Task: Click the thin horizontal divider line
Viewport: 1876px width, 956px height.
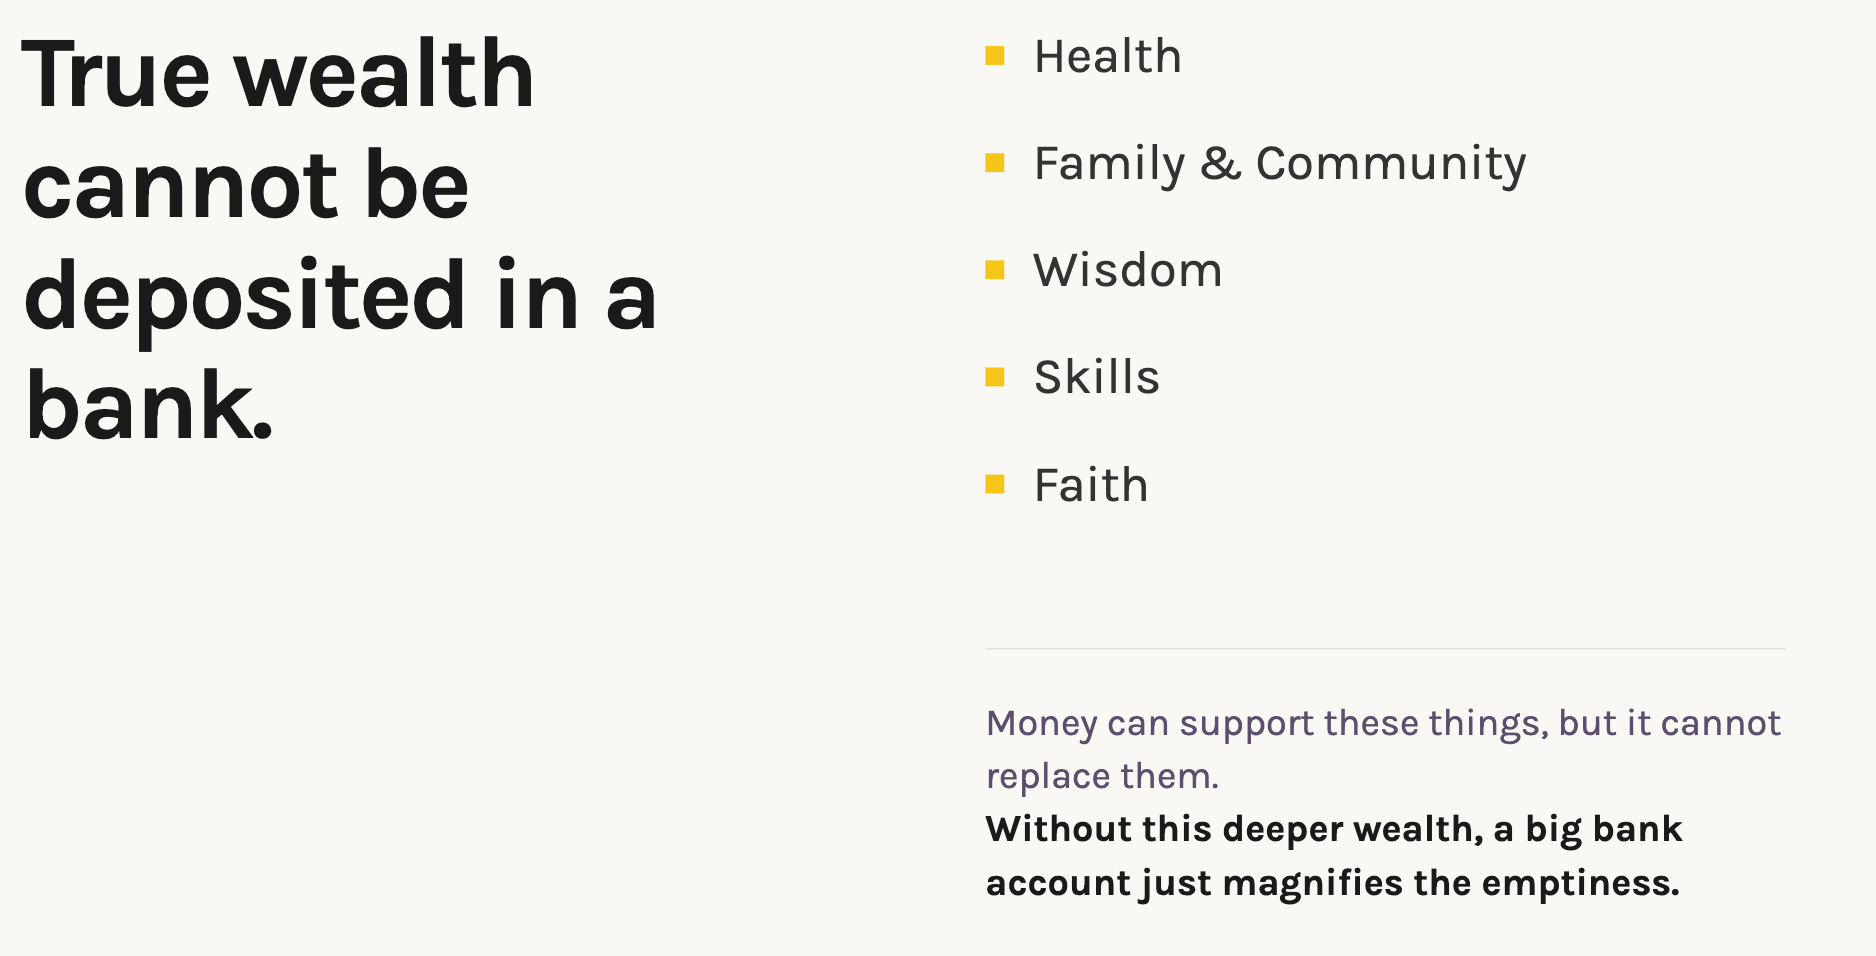Action: (1385, 649)
